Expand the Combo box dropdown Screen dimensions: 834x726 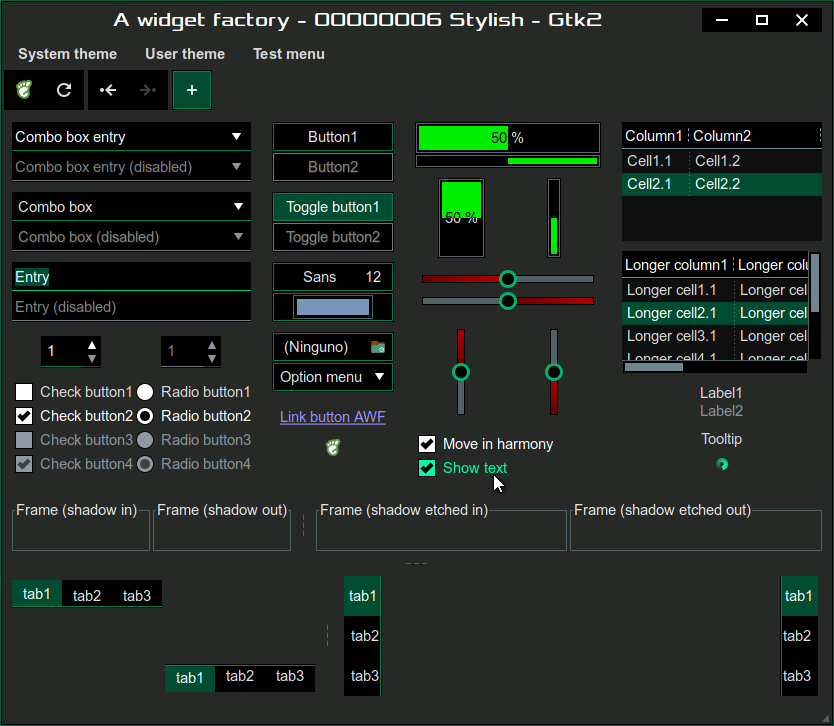pos(131,206)
